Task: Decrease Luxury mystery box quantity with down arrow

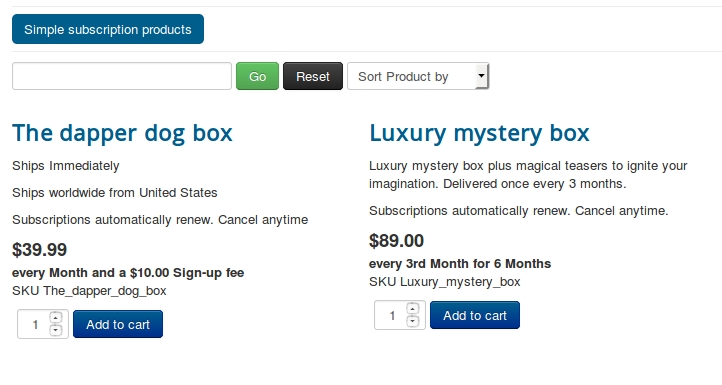Action: click(x=413, y=321)
